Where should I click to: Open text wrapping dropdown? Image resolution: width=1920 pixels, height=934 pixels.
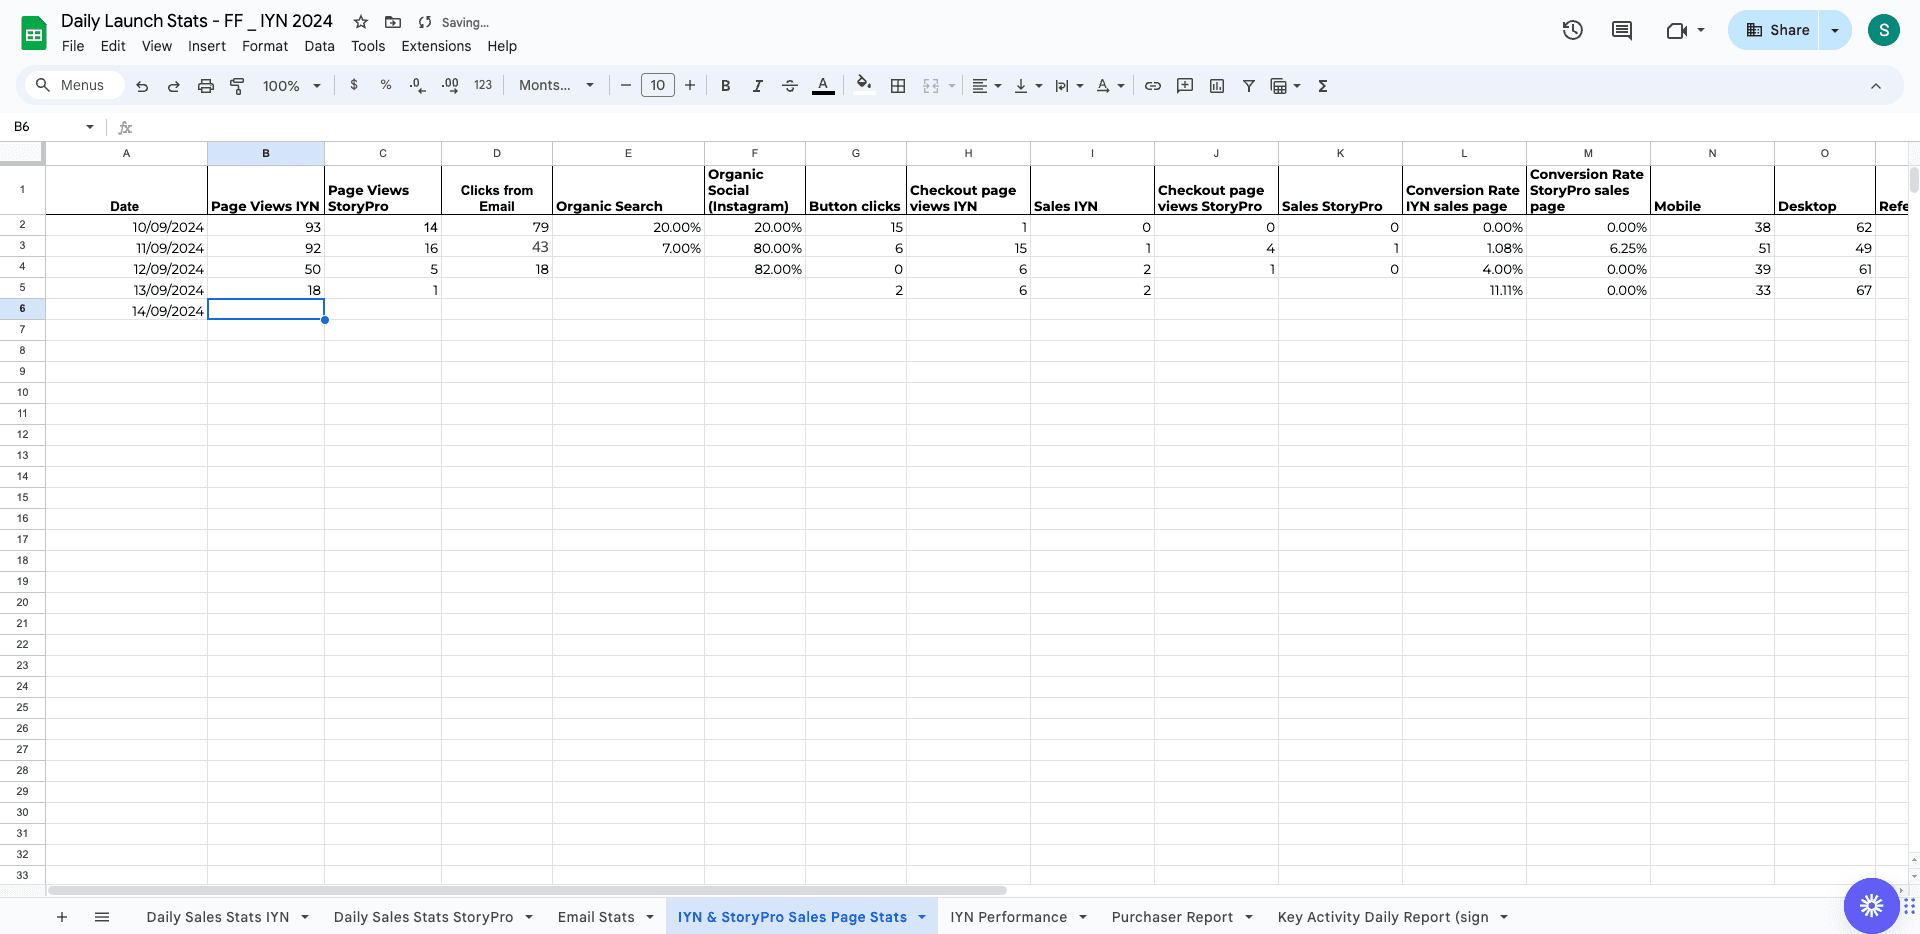1069,86
